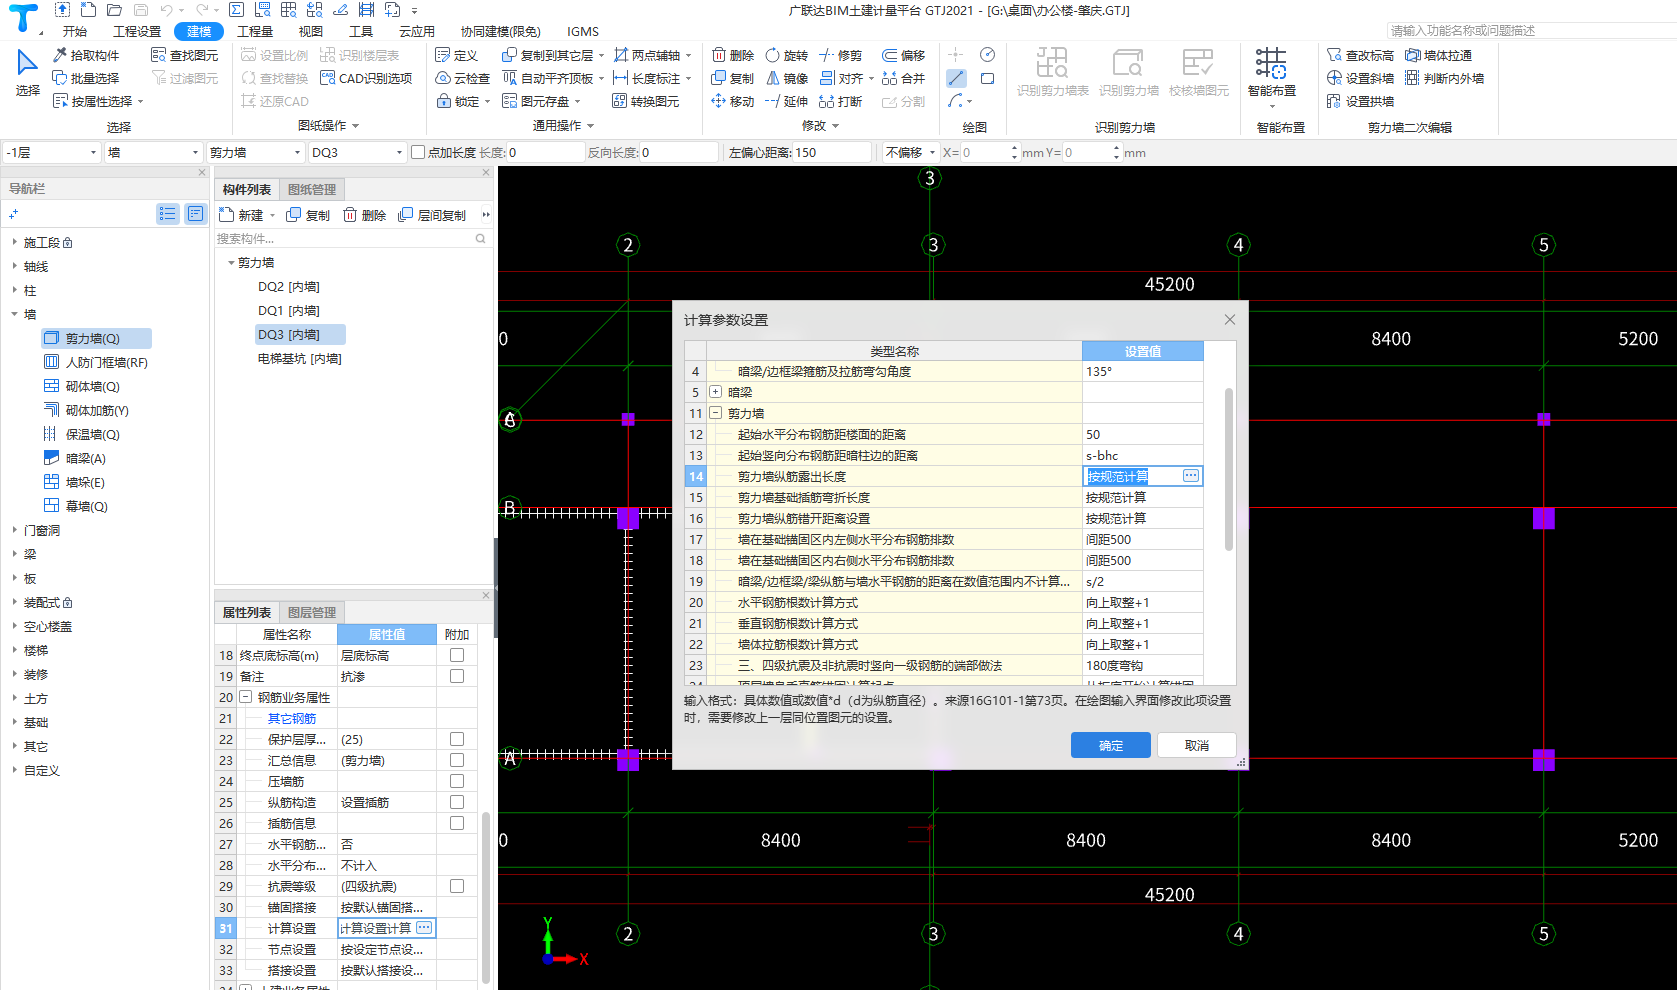Select the 延伸 extend tool
Screen dimensions: 1677x990
(x=787, y=101)
